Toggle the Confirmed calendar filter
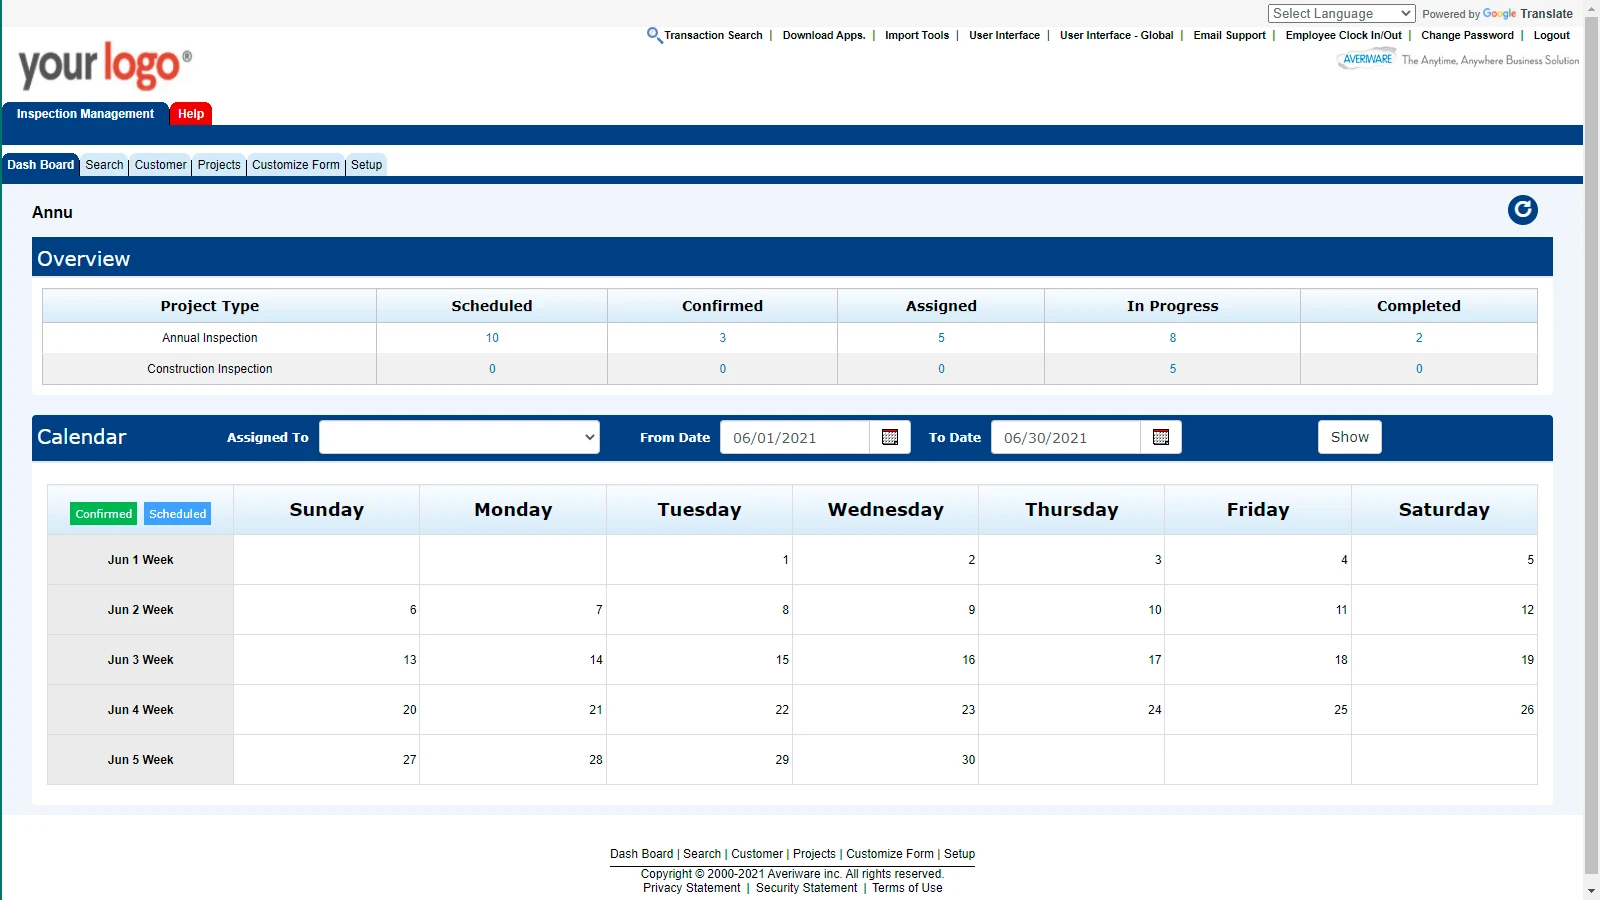Screen dimensions: 1600x900 click(104, 514)
